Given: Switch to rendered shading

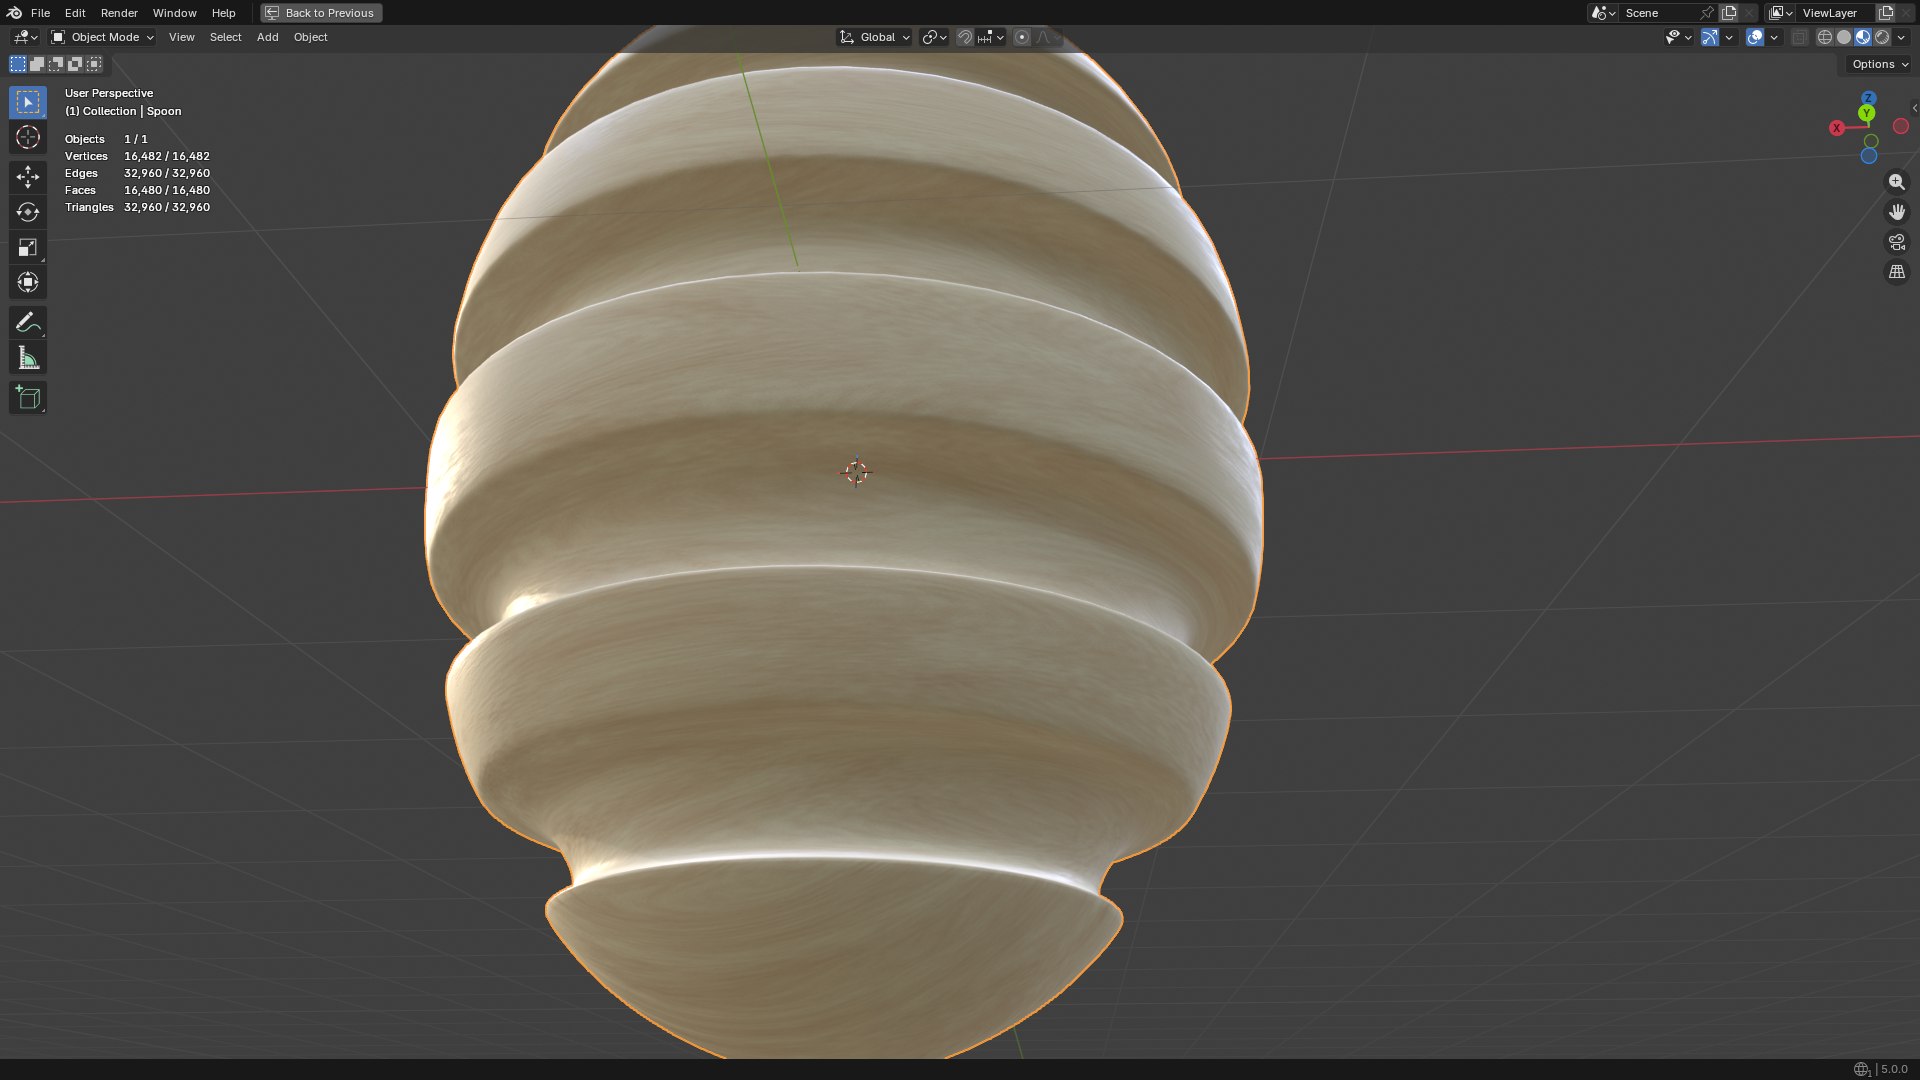Looking at the screenshot, I should pos(1882,37).
